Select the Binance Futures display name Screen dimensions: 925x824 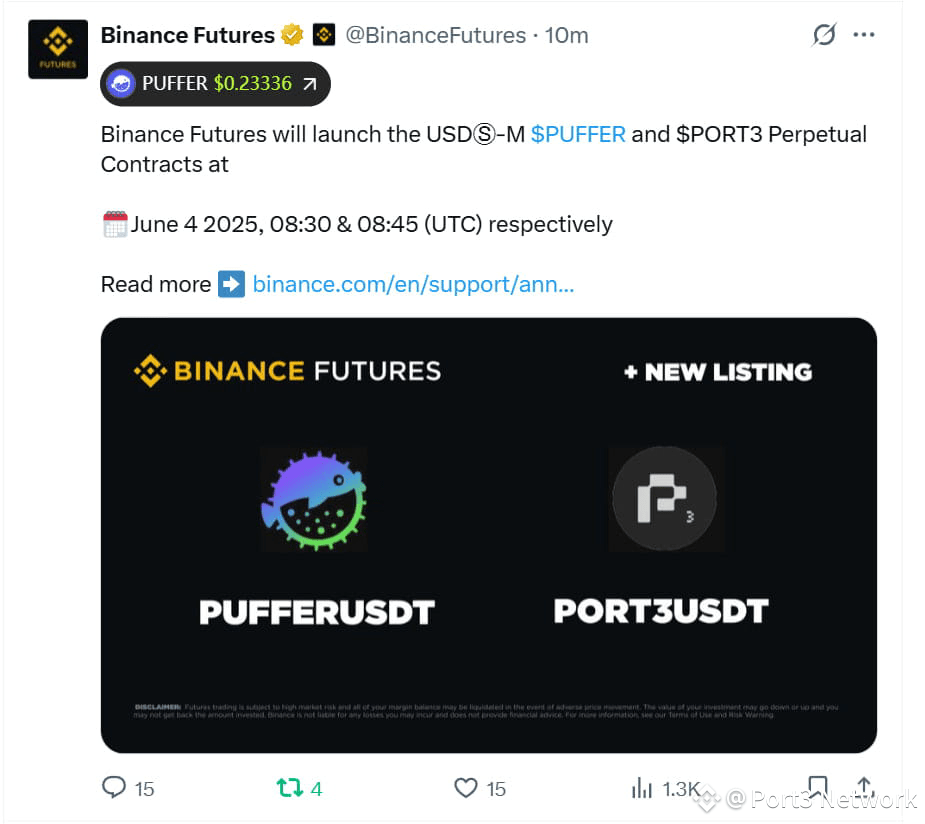click(x=187, y=34)
